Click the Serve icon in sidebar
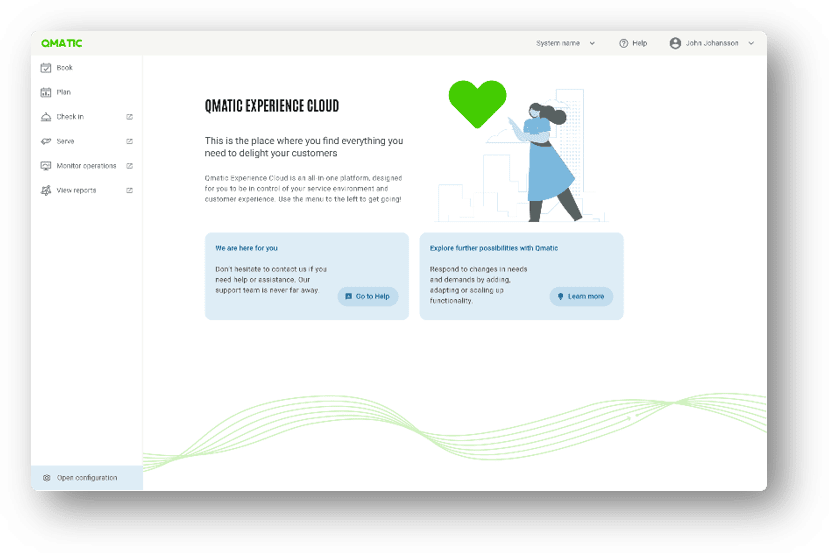The height and width of the screenshot is (553, 829). coord(46,141)
